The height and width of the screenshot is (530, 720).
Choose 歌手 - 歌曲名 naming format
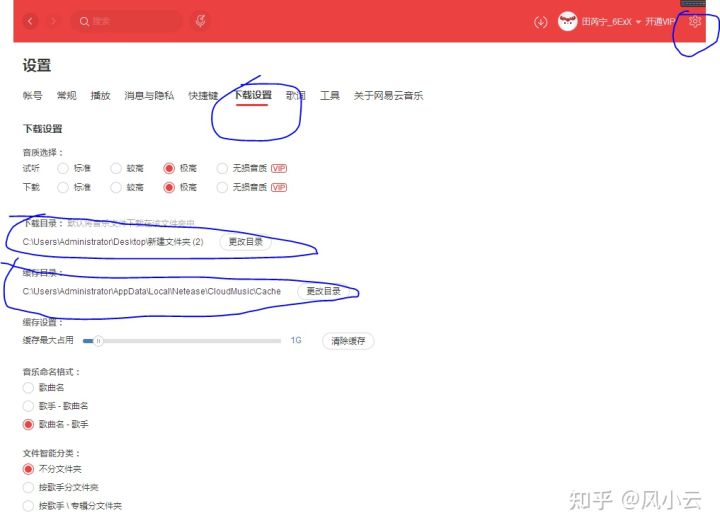(28, 406)
